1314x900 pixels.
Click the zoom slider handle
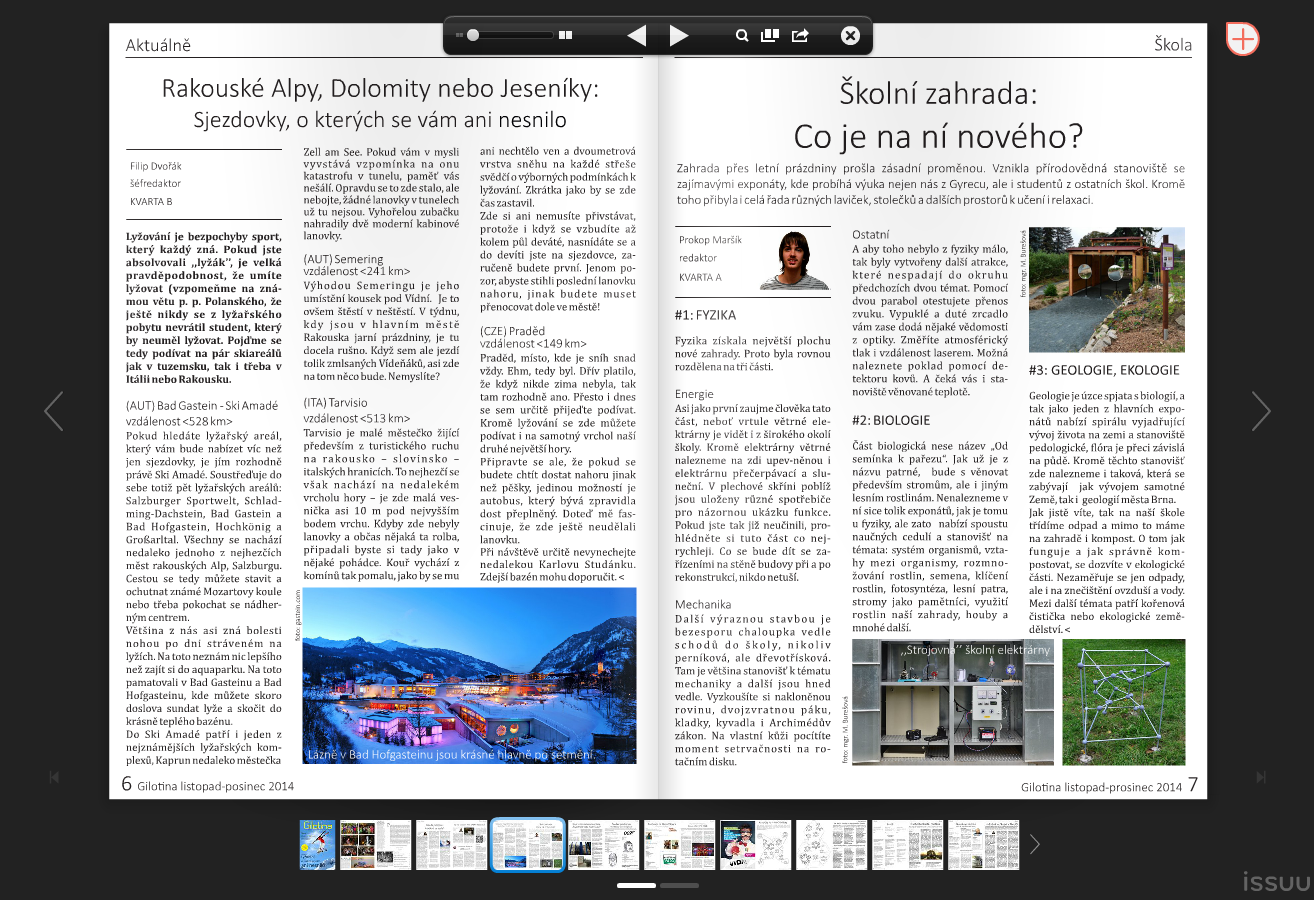tap(473, 35)
